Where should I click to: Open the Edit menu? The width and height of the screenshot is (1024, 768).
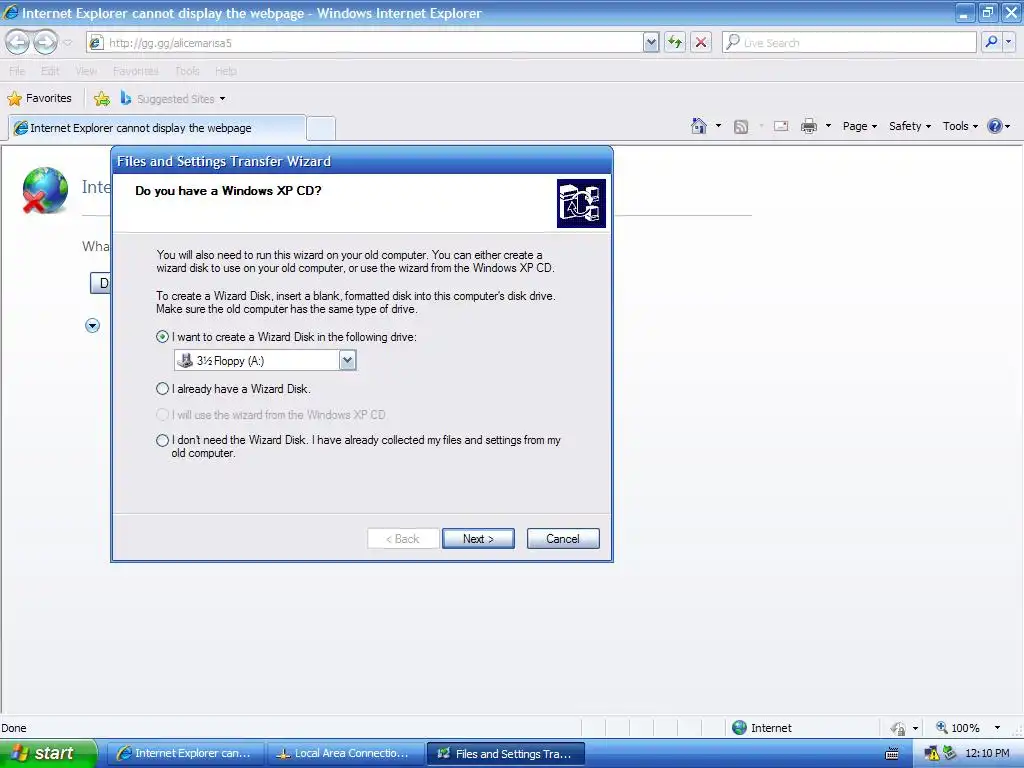pos(50,71)
